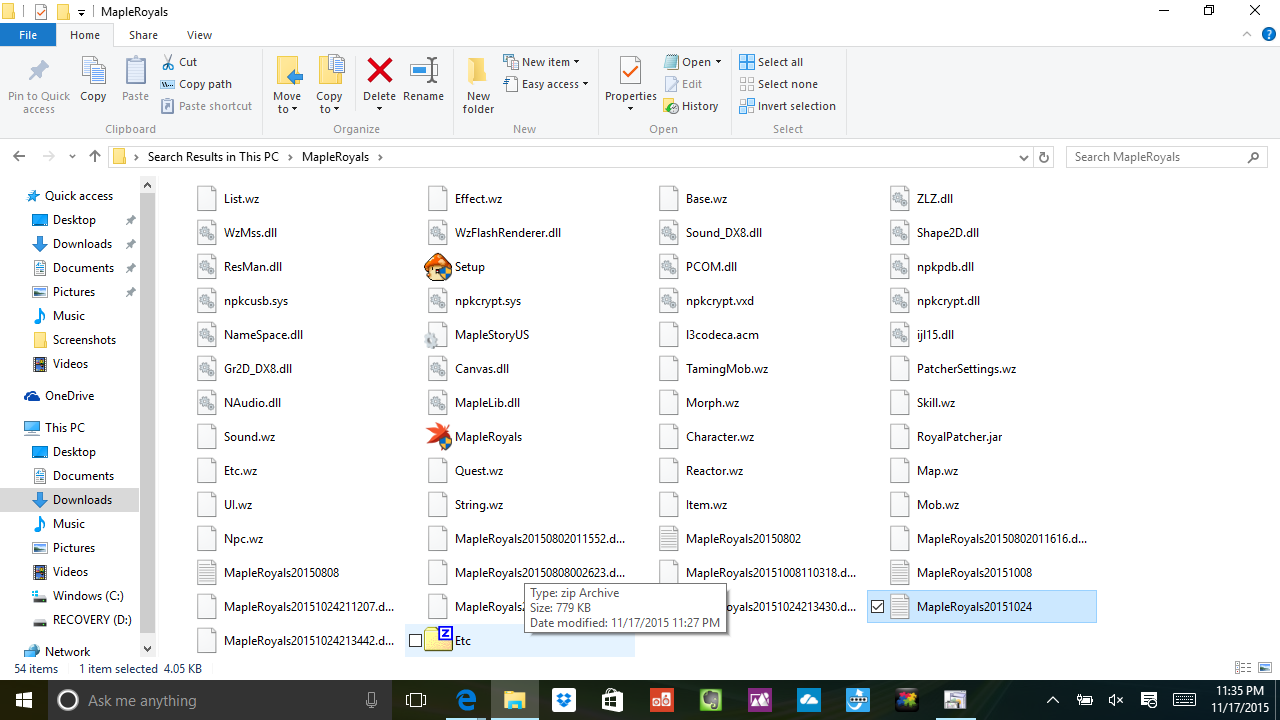This screenshot has width=1280, height=720.
Task: Switch to the View ribbon tab
Action: click(x=199, y=35)
